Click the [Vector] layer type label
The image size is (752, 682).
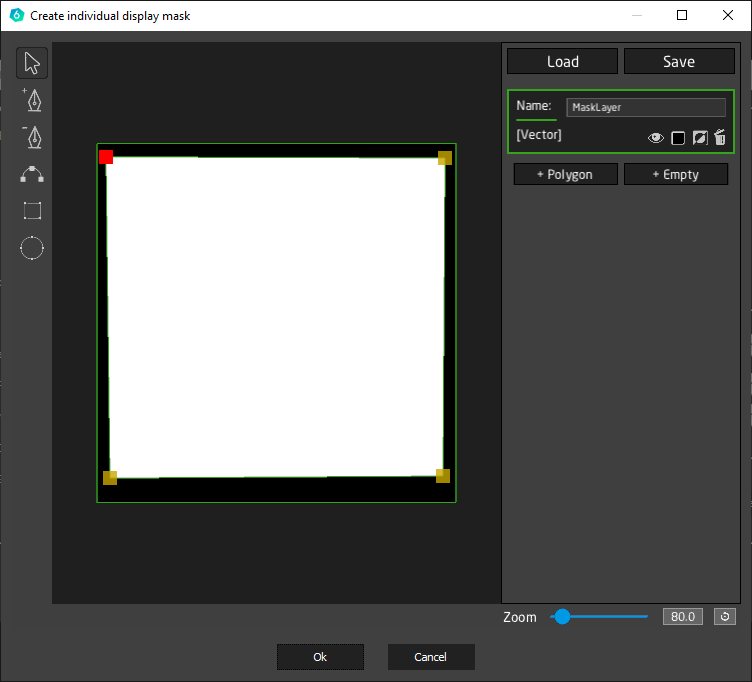pos(539,135)
